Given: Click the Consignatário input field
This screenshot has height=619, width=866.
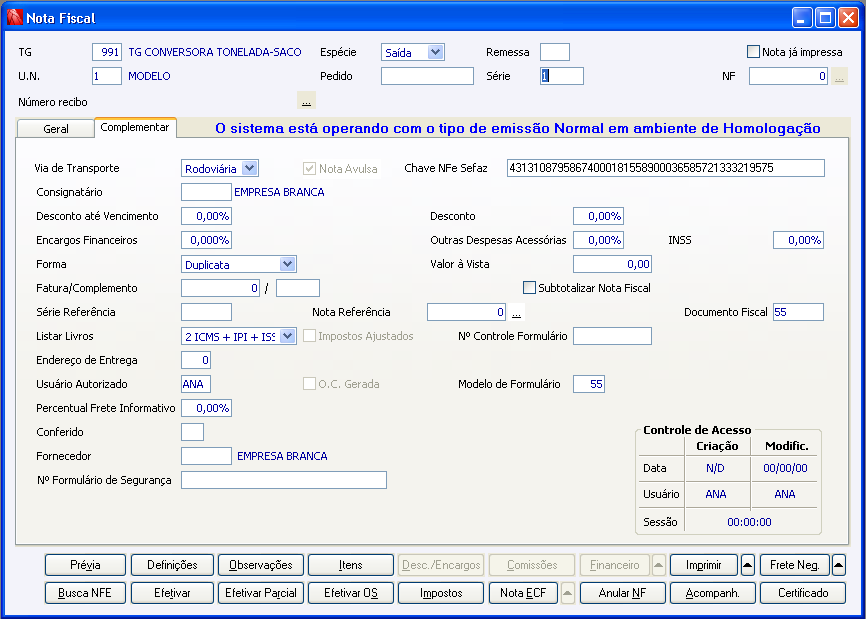Looking at the screenshot, I should [x=206, y=192].
